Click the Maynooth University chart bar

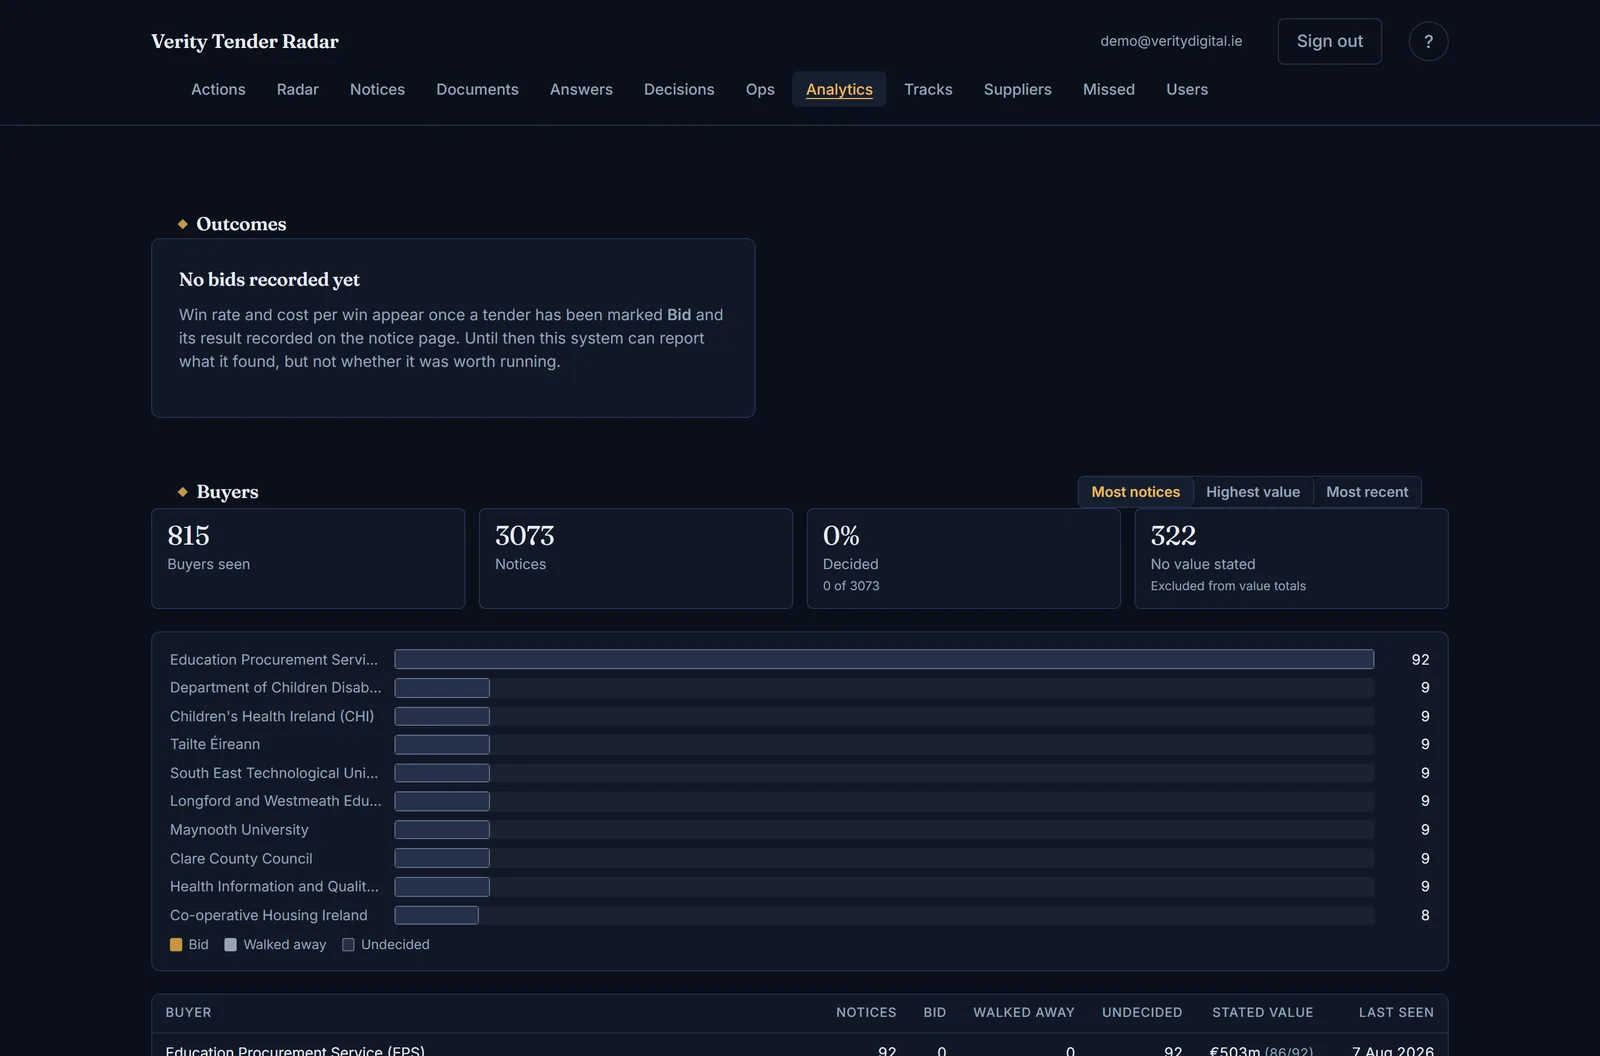[442, 830]
